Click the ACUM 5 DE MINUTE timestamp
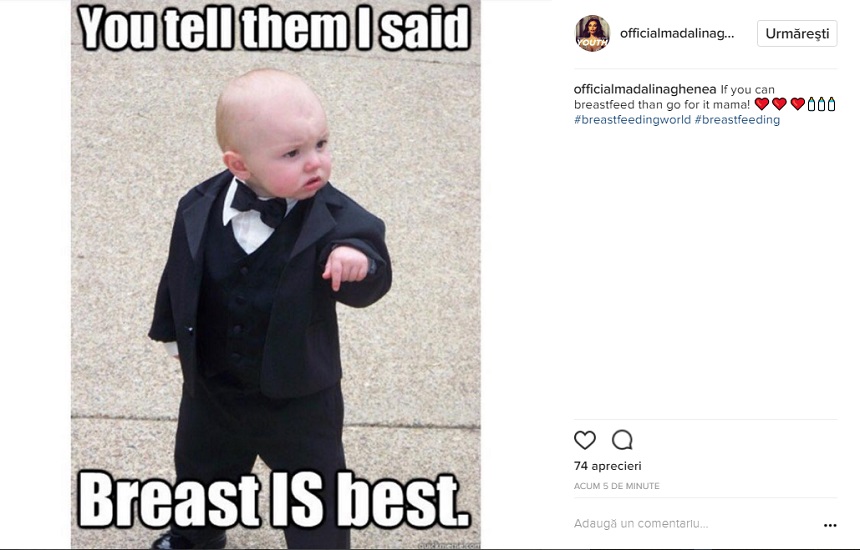 pos(616,486)
